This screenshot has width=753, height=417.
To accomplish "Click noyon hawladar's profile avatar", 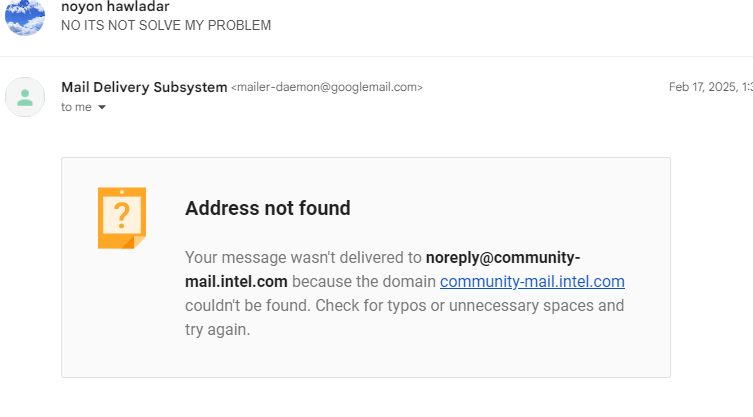I will coord(24,17).
